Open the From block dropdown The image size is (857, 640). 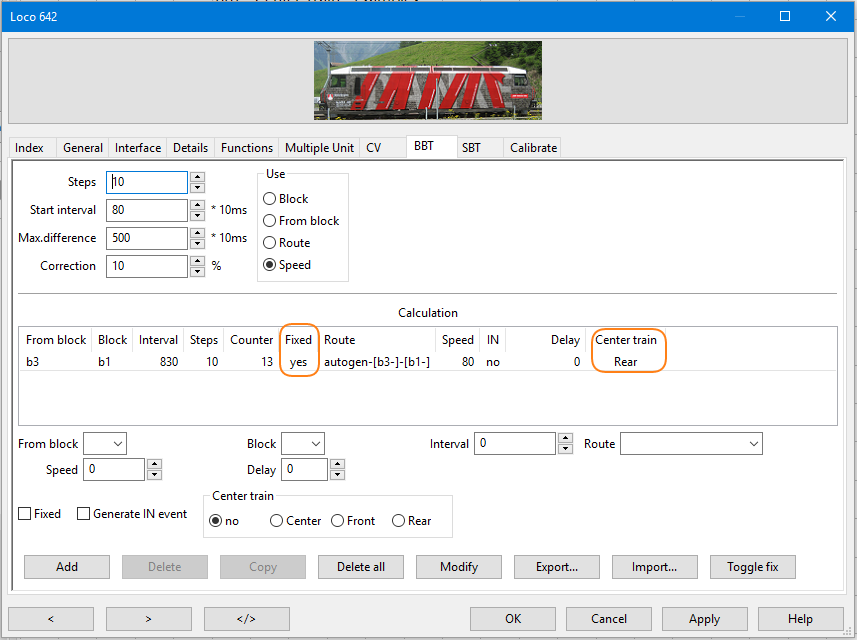[117, 443]
